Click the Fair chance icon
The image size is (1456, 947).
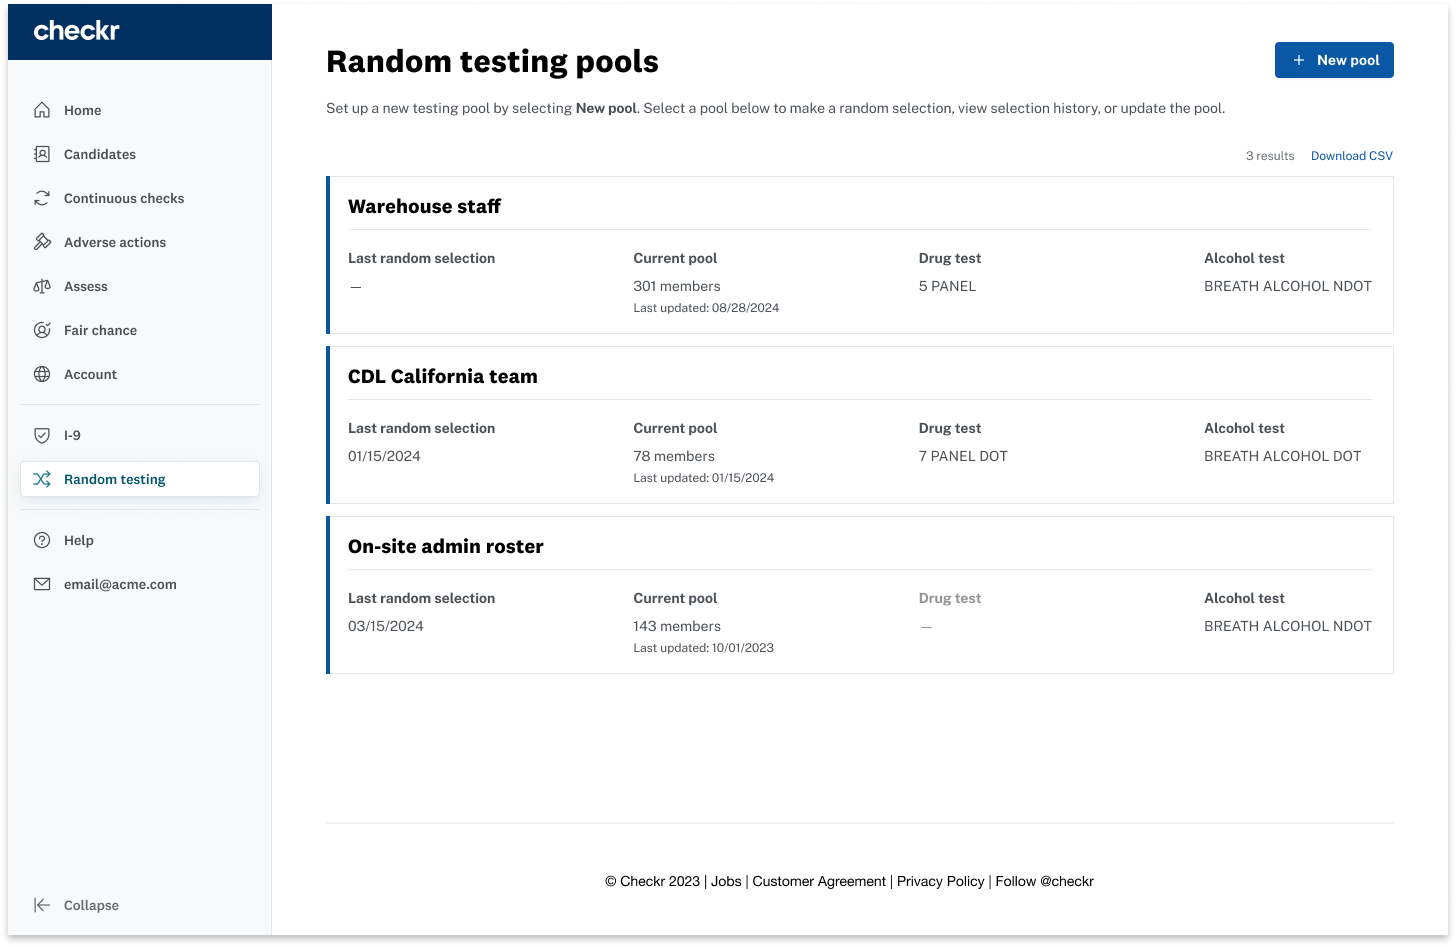[x=42, y=330]
